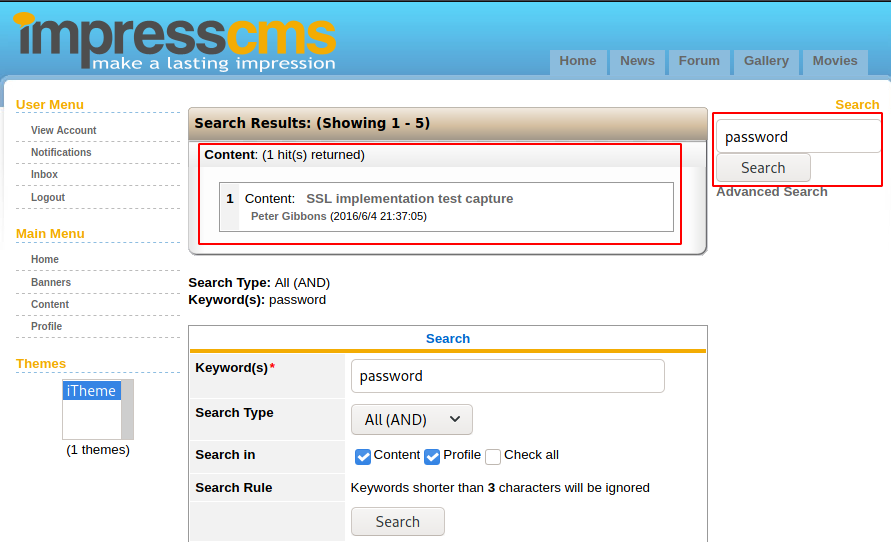Open the Movies tab
The image size is (891, 542).
click(835, 61)
